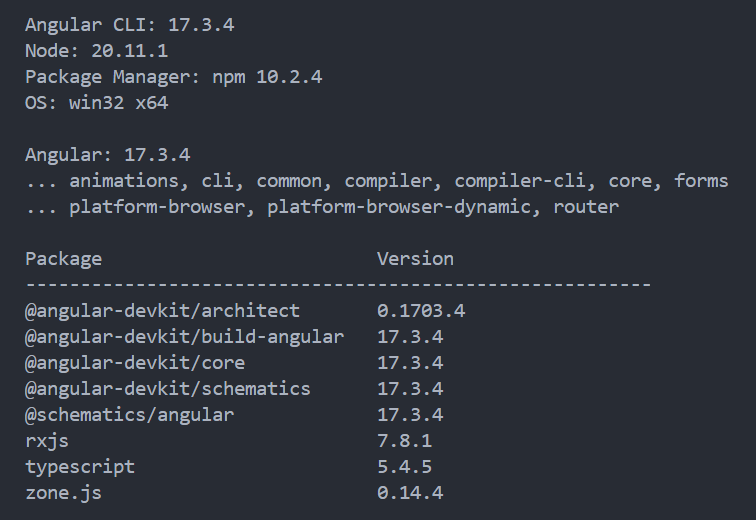Click the Angular: 17.3.4 line
The image size is (756, 520).
point(107,155)
